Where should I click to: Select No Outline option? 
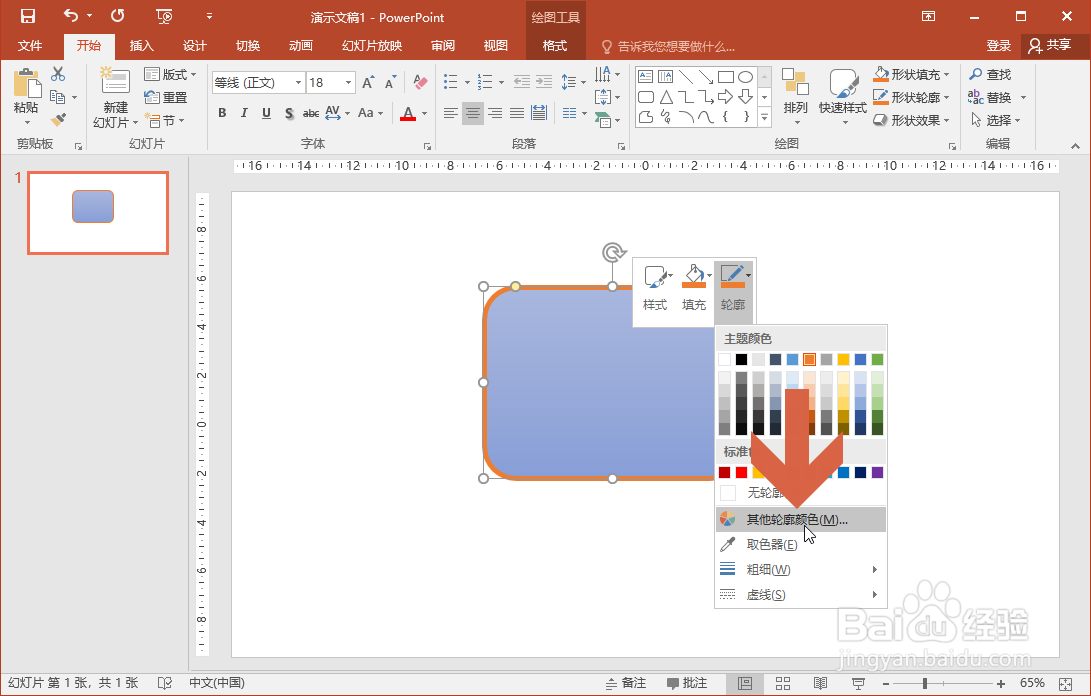(800, 493)
